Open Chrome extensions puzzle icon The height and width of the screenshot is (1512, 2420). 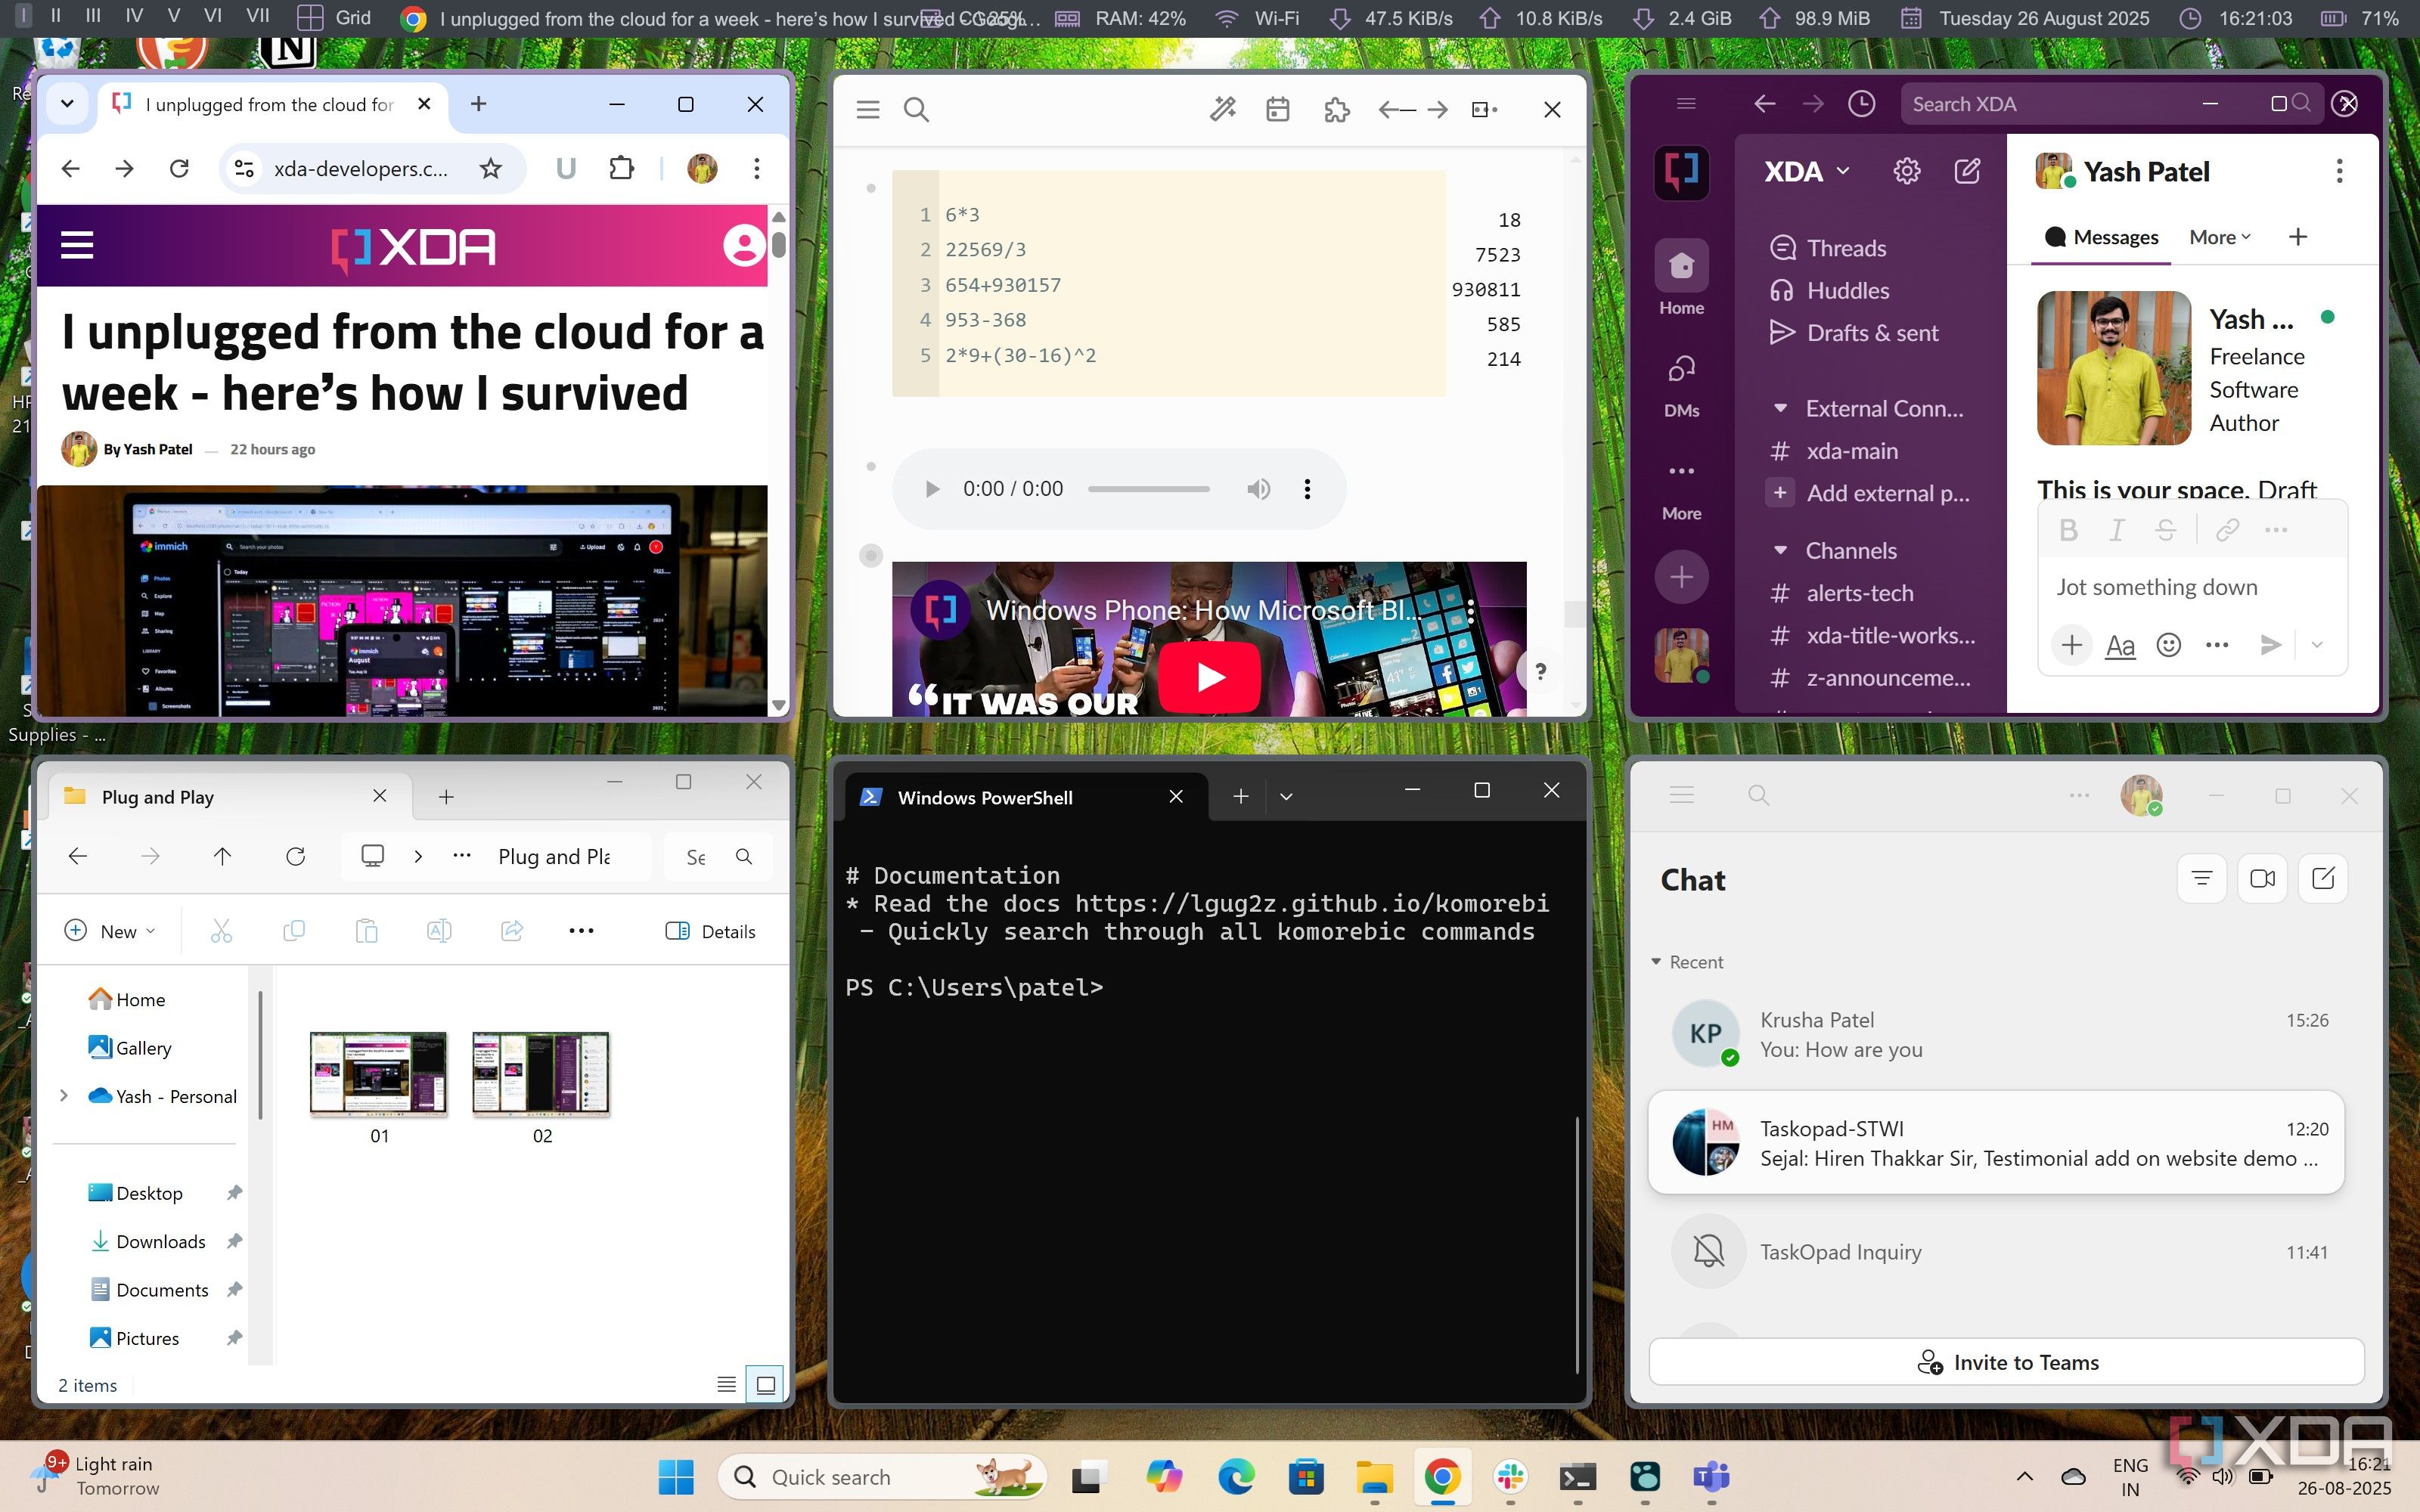(x=621, y=169)
